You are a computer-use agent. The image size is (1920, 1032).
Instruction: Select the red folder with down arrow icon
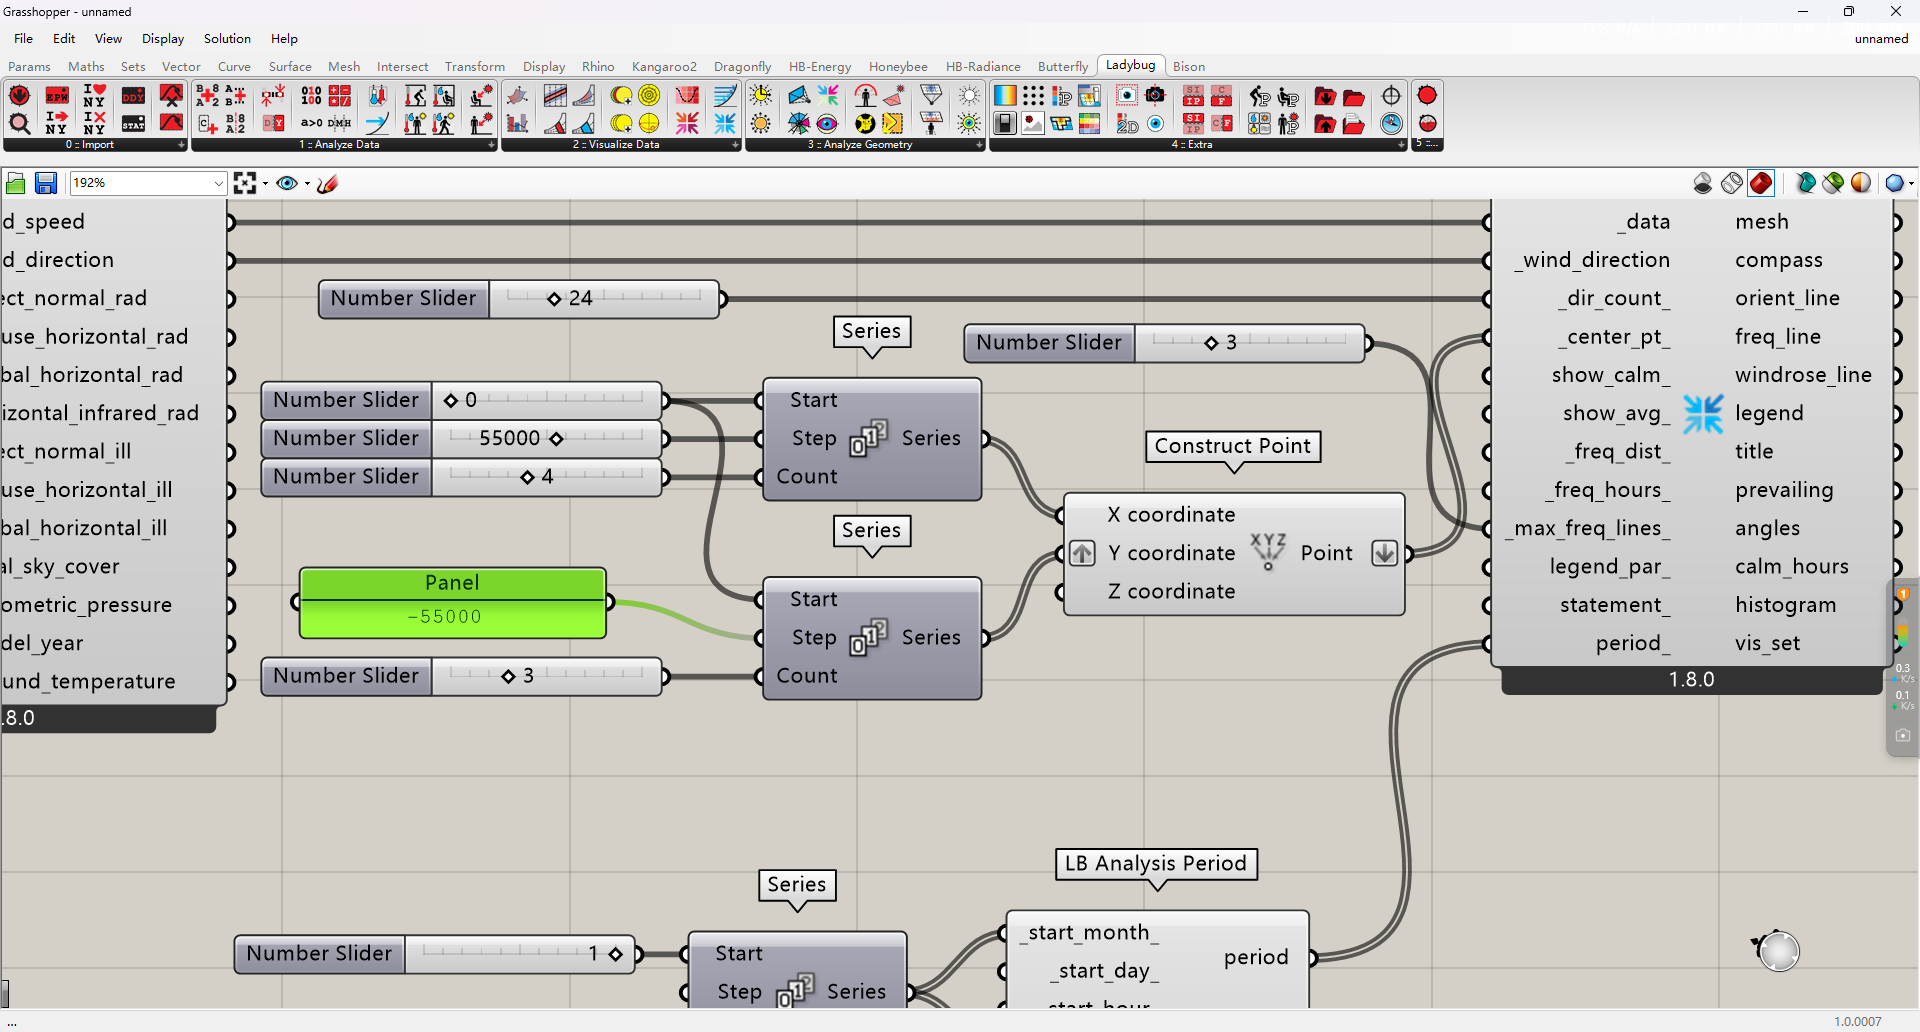click(1325, 96)
